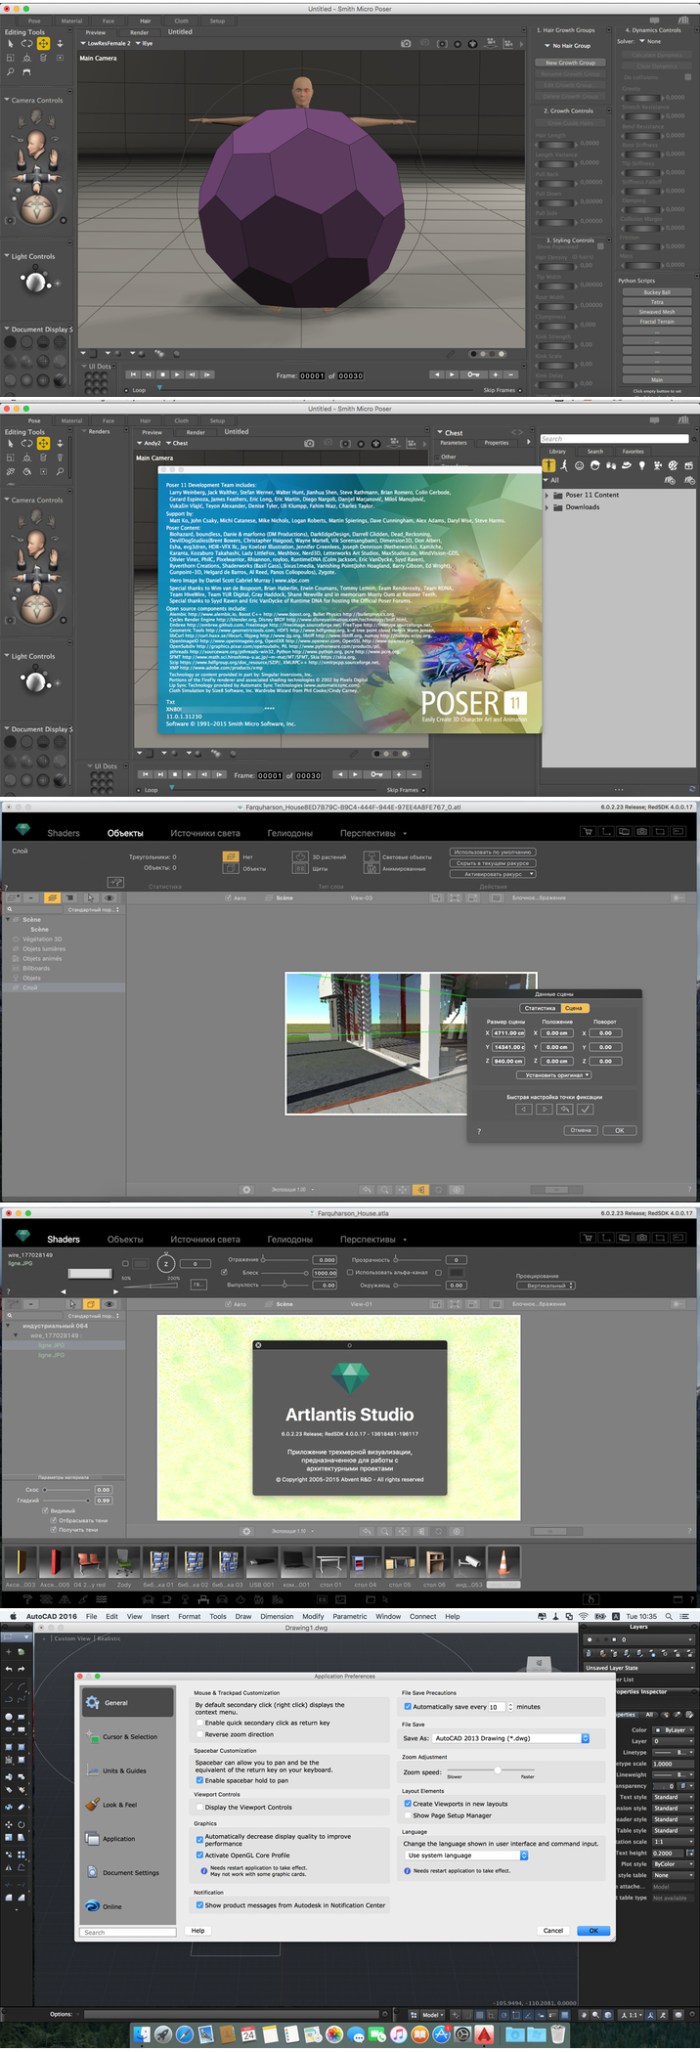The width and height of the screenshot is (700, 2053).
Task: Click the yellow library category icon in Poser Library
Action: pyautogui.click(x=549, y=465)
